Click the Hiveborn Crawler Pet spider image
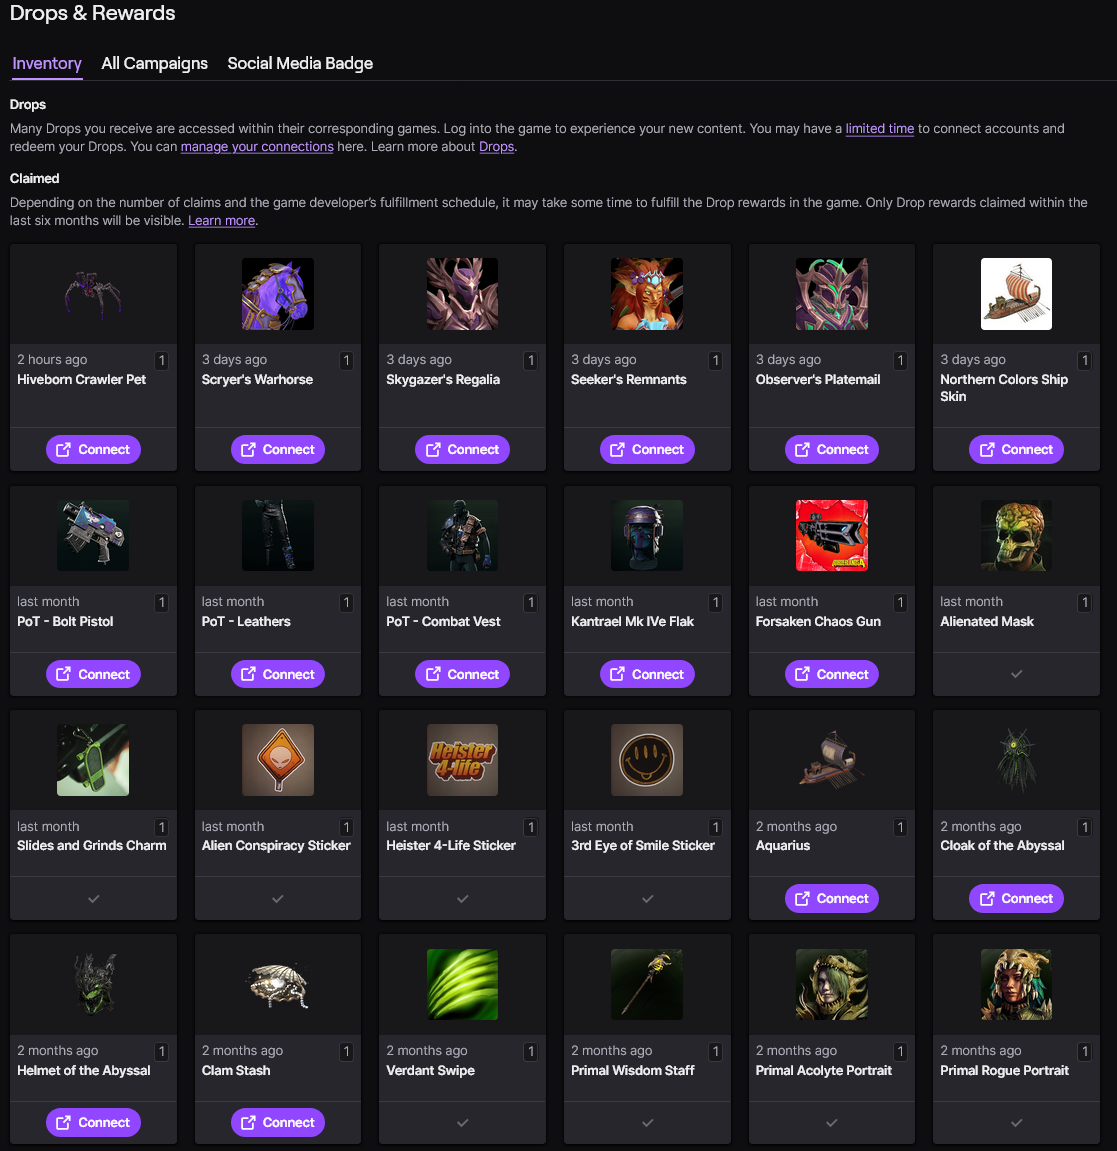 coord(93,294)
